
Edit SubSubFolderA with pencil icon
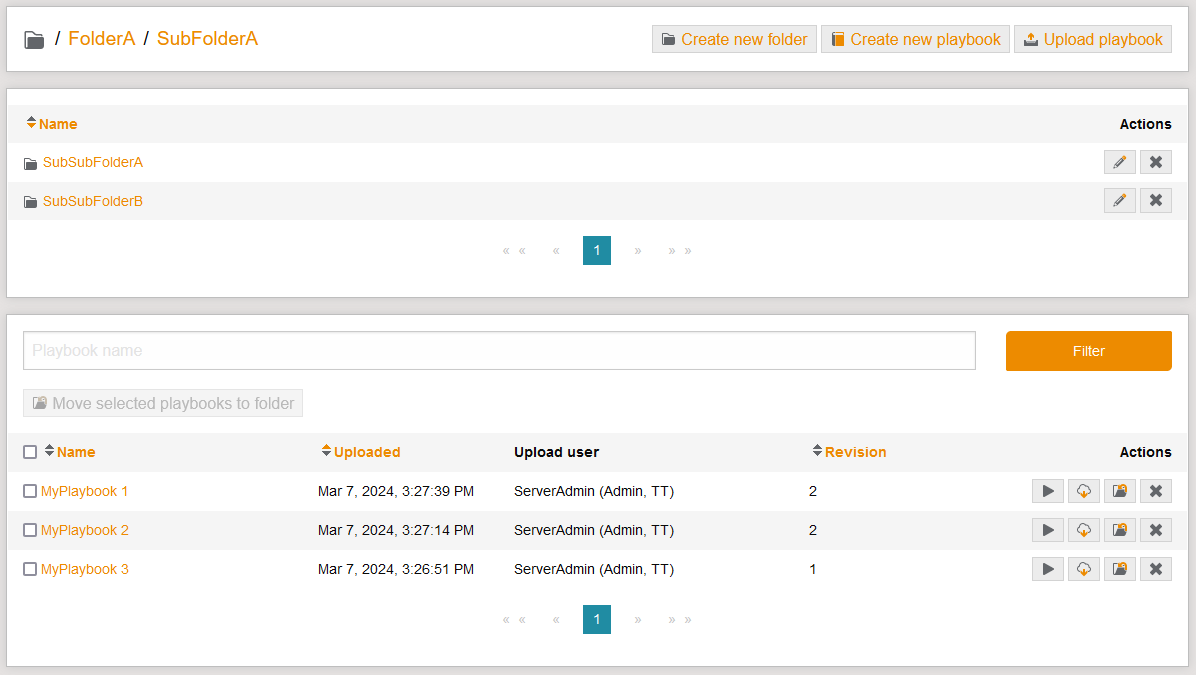tap(1119, 162)
